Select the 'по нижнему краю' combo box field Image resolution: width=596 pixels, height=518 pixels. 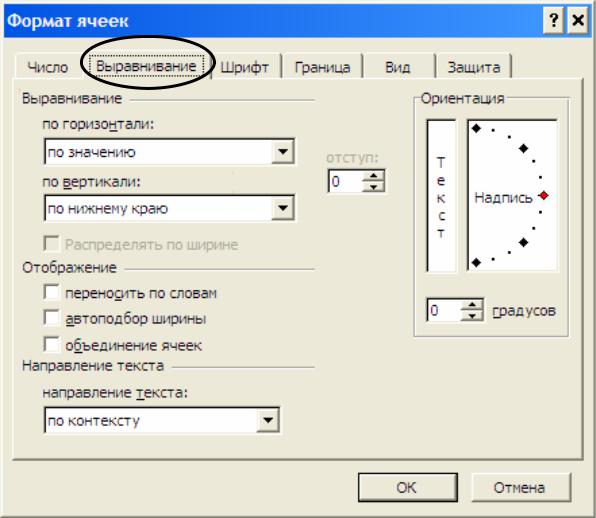pyautogui.click(x=170, y=208)
